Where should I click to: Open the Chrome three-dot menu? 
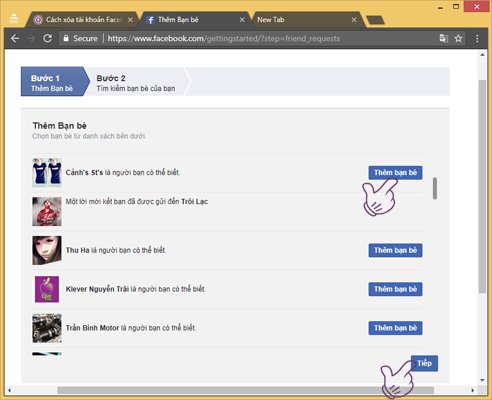(477, 38)
